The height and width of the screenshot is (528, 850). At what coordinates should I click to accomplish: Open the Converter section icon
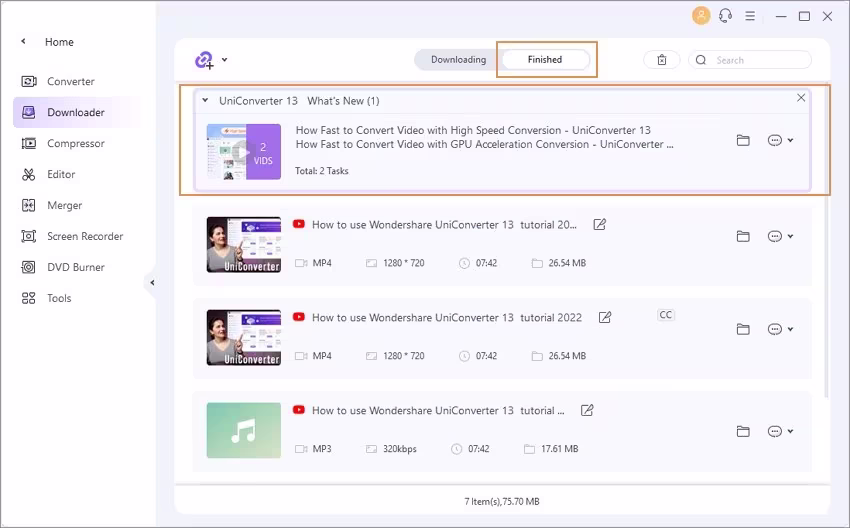point(28,81)
